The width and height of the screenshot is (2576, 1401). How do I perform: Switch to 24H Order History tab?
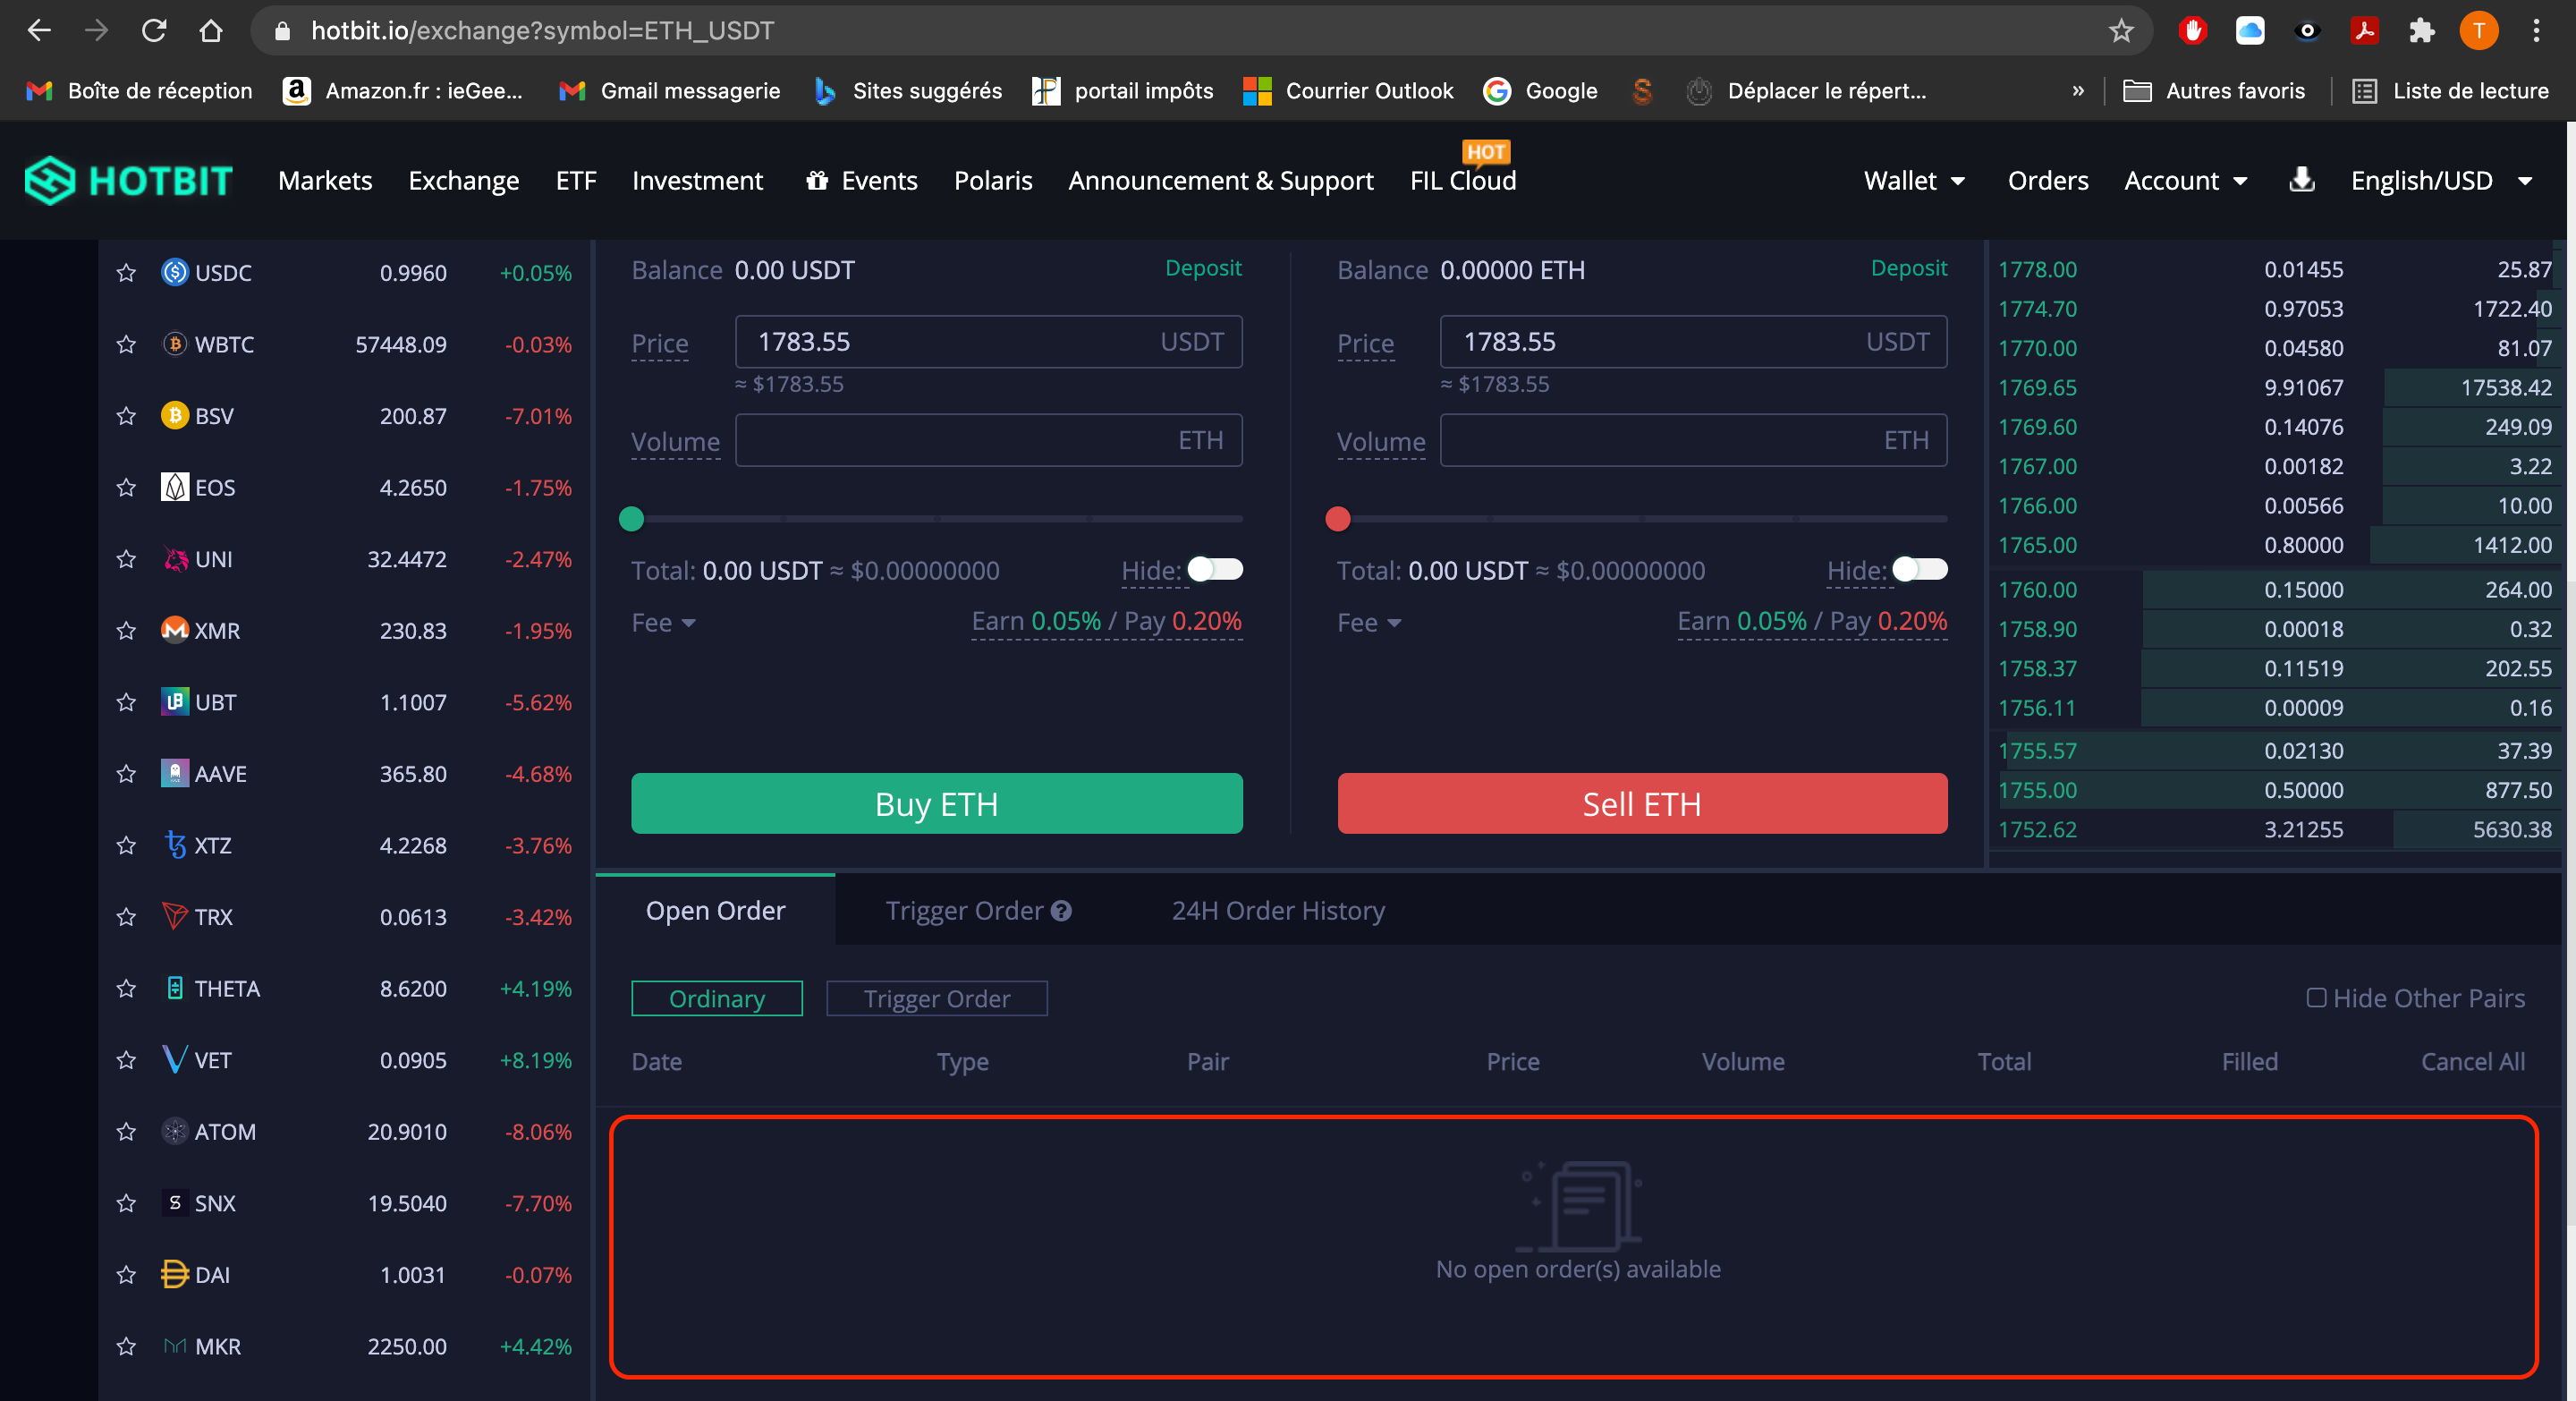[1277, 911]
